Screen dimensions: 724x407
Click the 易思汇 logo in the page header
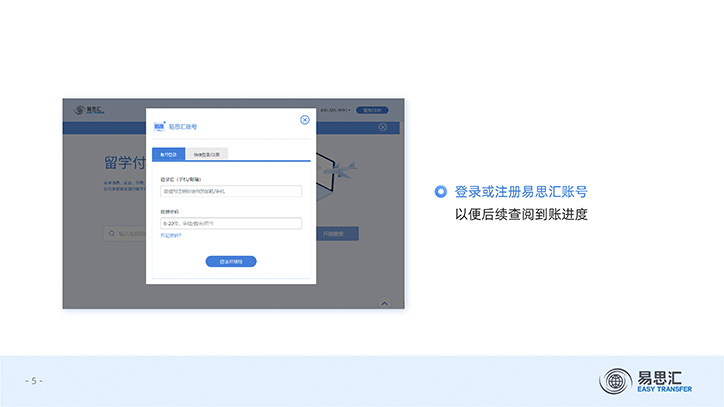click(x=81, y=109)
